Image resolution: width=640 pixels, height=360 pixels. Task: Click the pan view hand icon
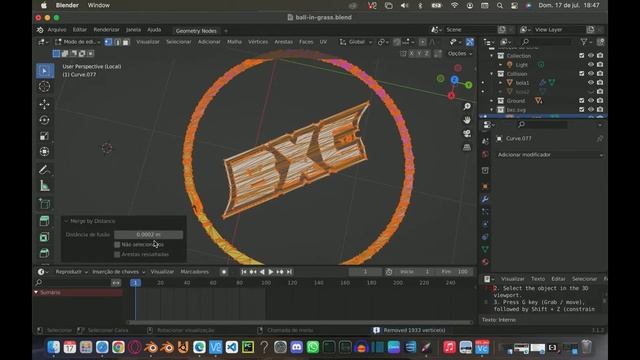tap(467, 120)
